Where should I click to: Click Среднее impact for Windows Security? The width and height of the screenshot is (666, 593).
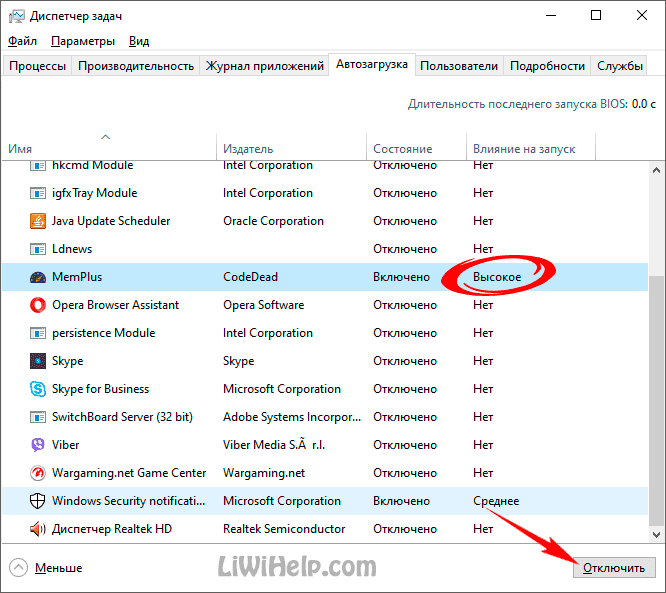coord(496,501)
